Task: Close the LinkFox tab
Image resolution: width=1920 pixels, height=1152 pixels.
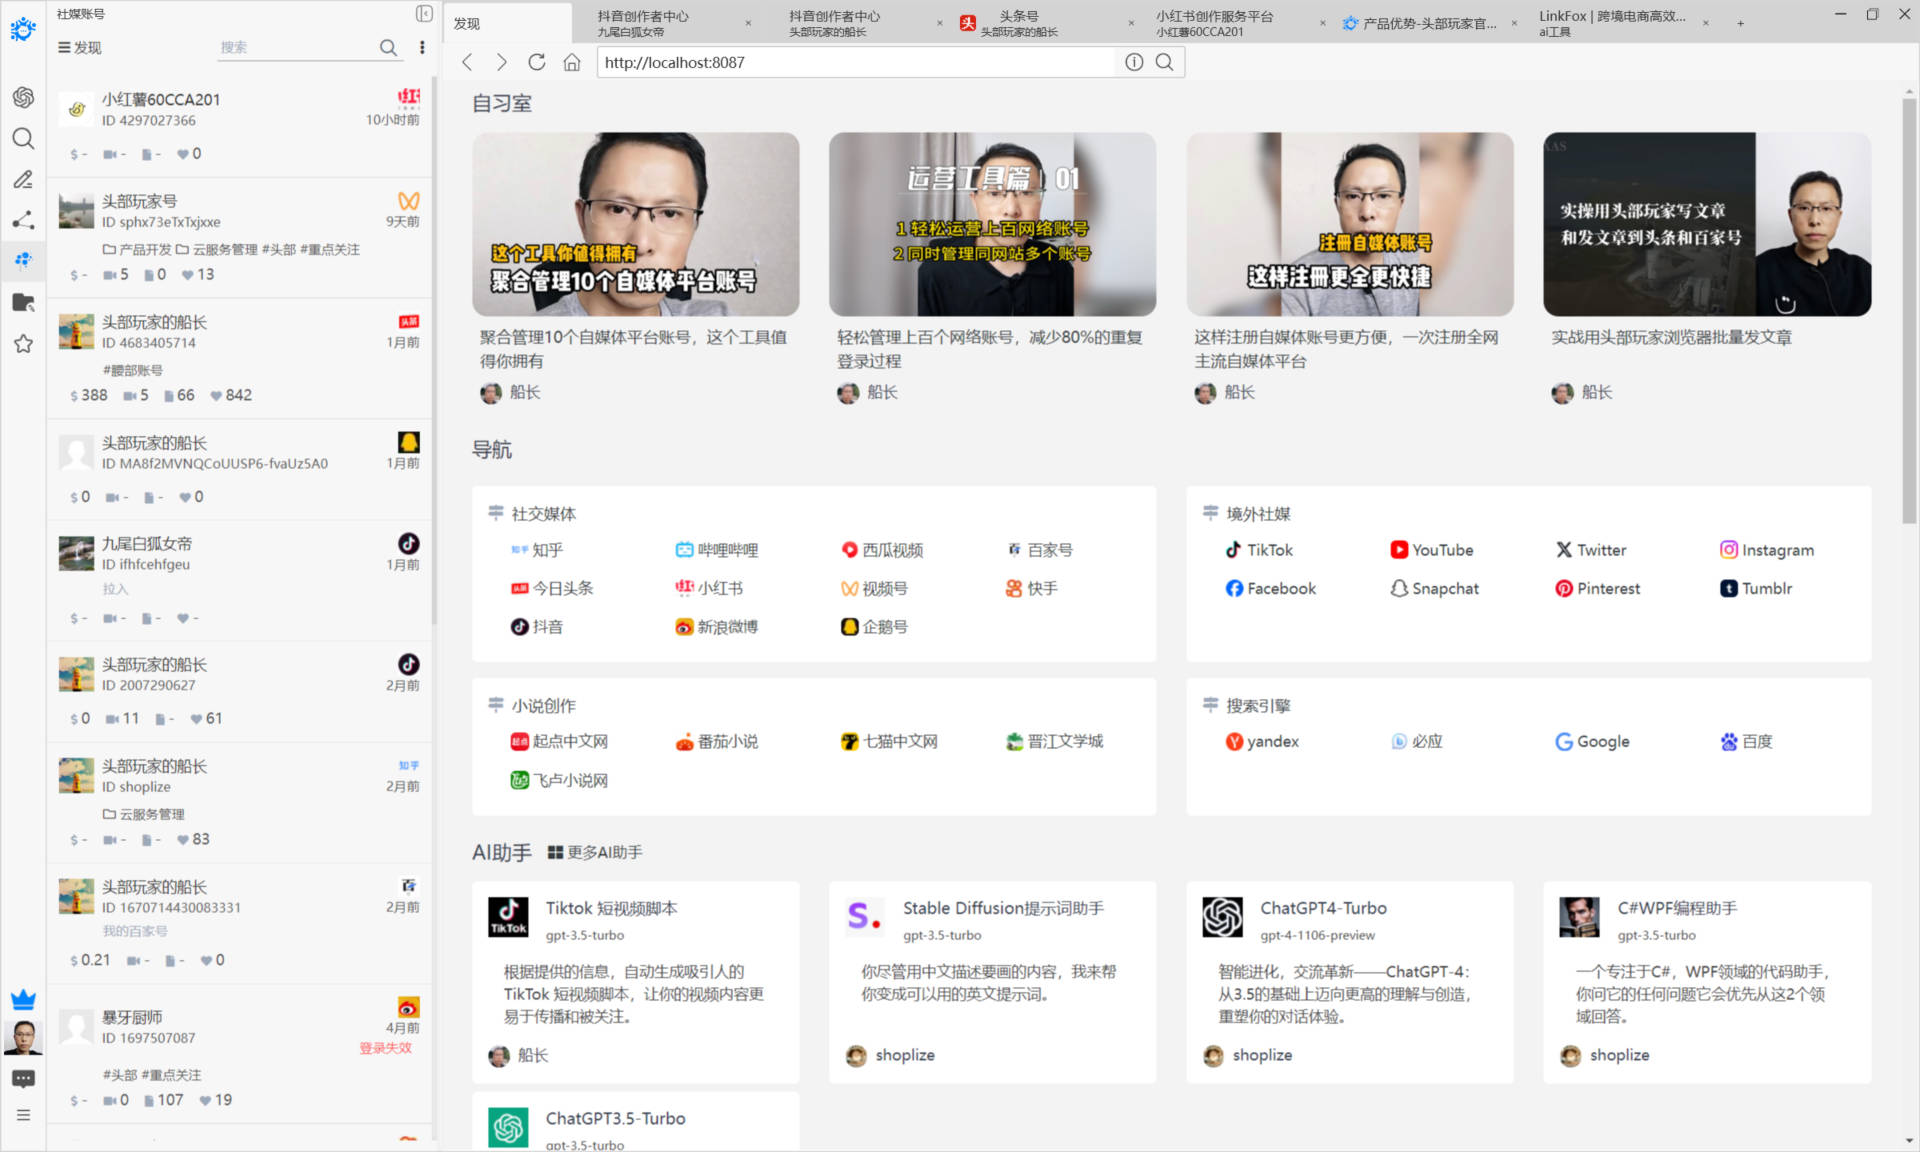Action: [1705, 23]
